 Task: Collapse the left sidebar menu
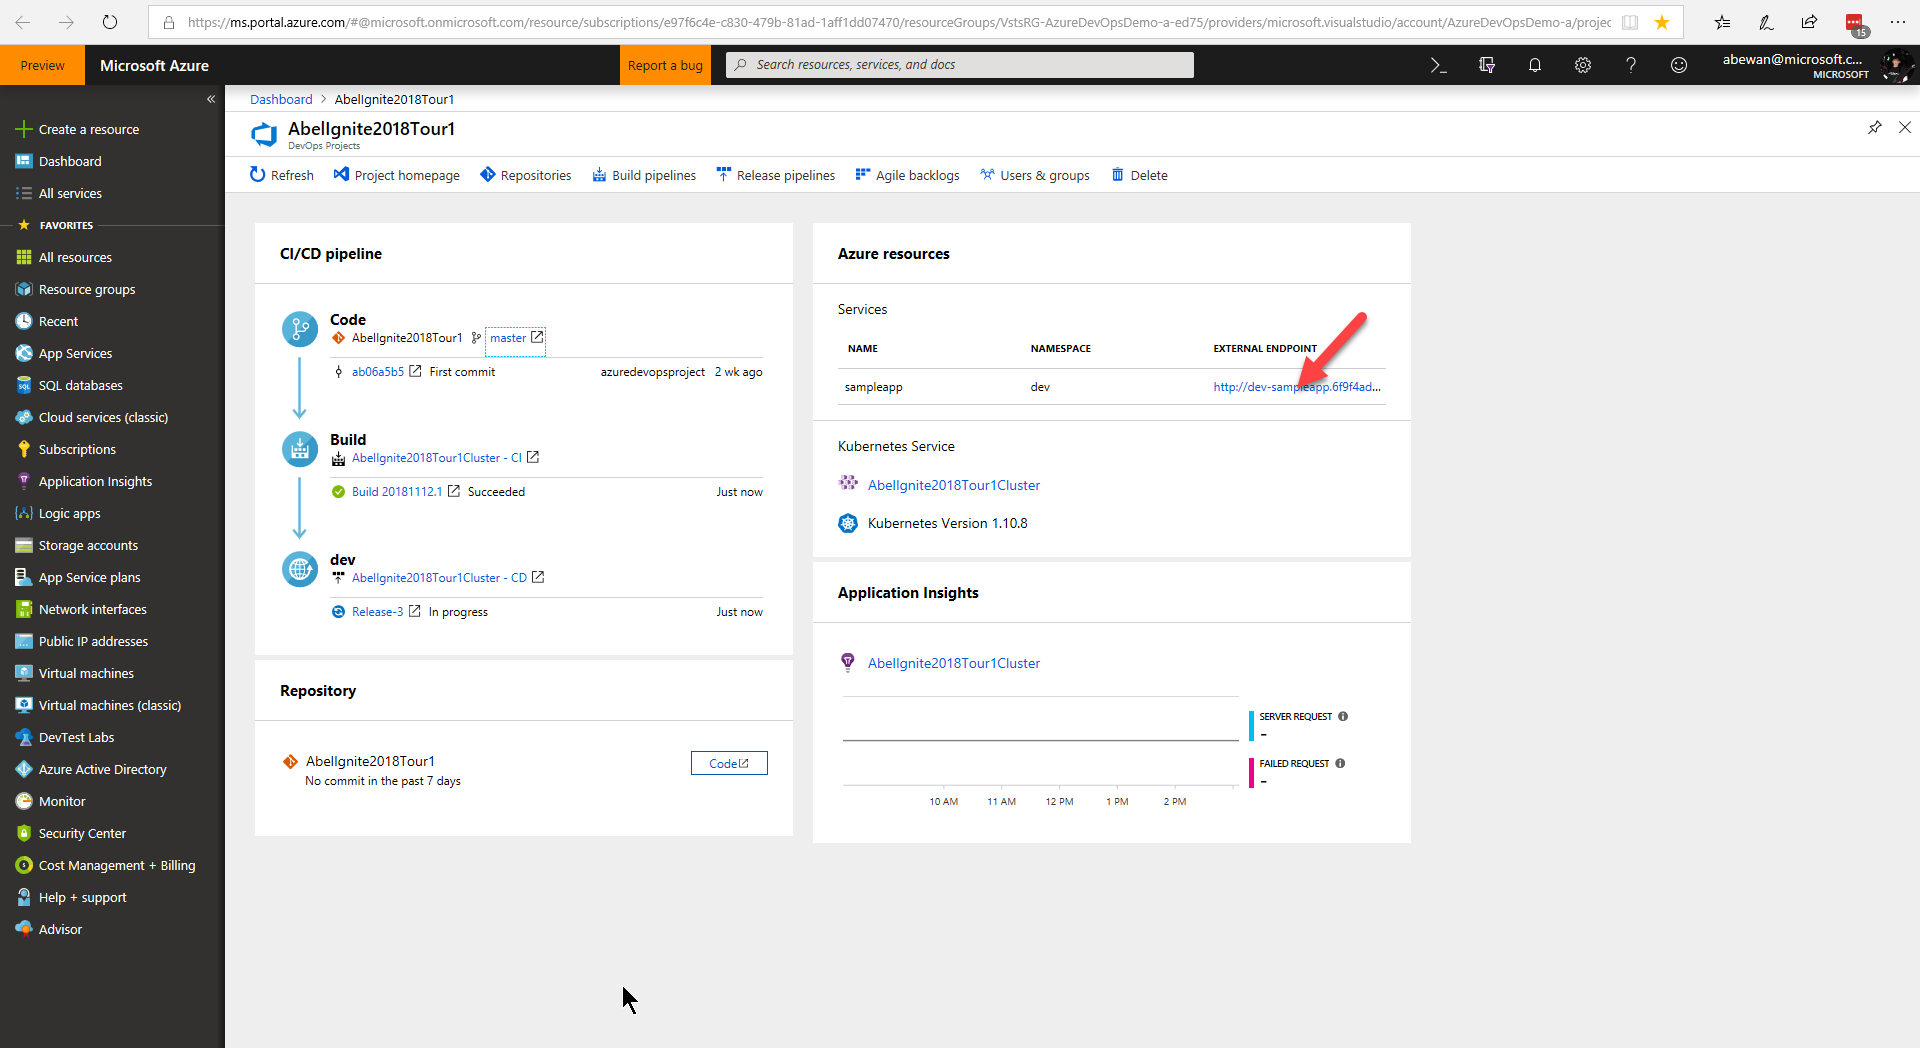click(x=211, y=99)
